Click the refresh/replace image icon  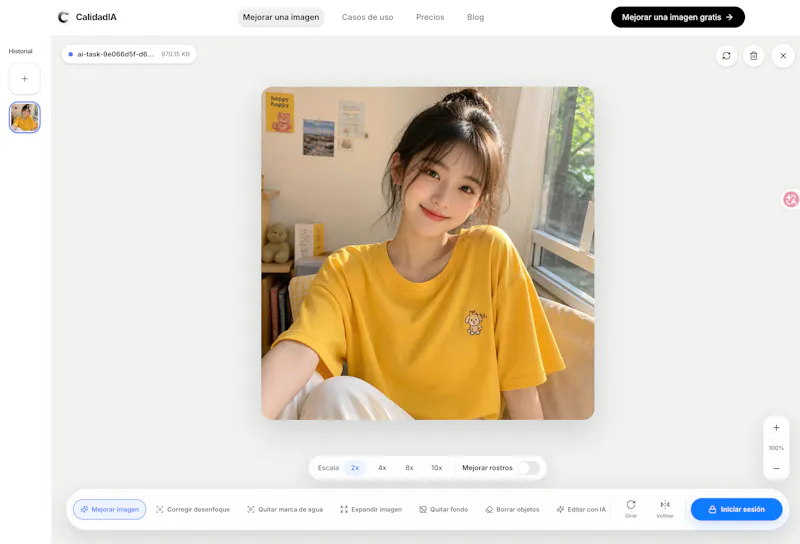tap(727, 56)
